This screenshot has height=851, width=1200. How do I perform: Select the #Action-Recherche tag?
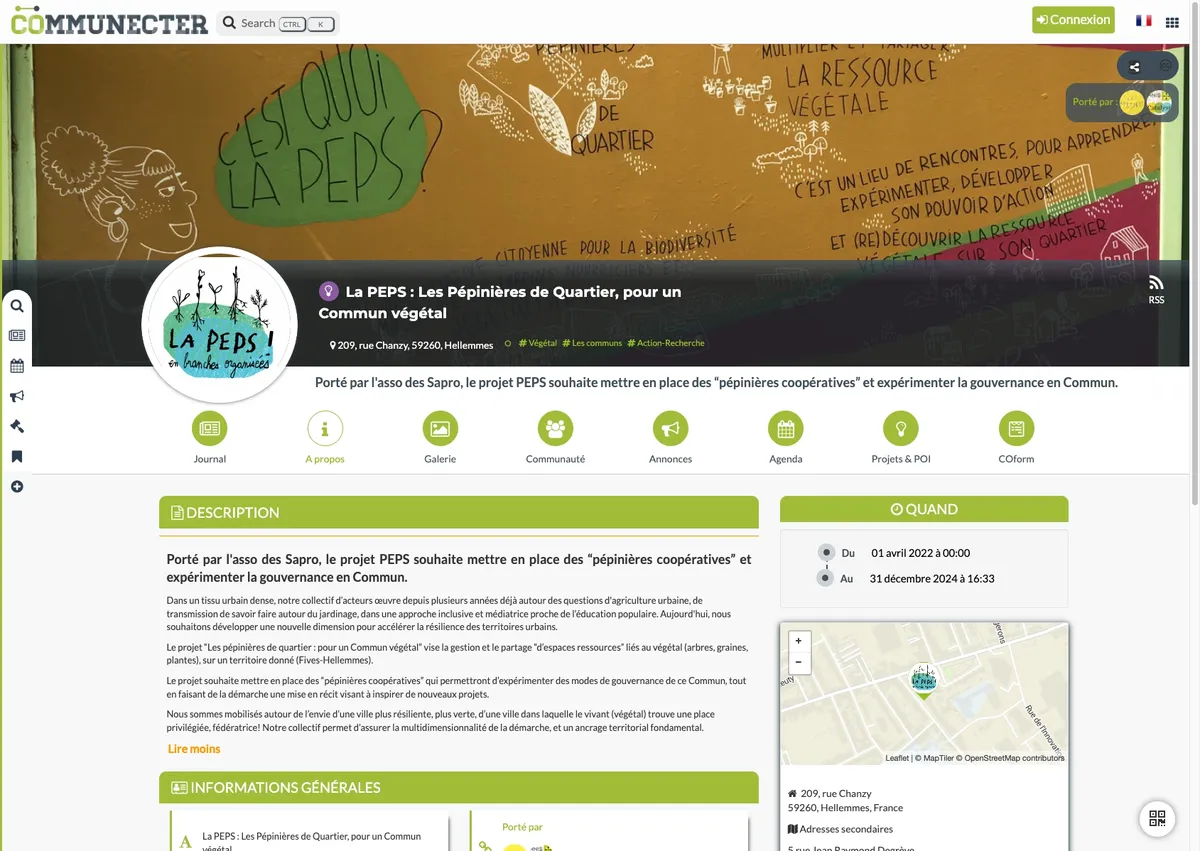click(666, 343)
